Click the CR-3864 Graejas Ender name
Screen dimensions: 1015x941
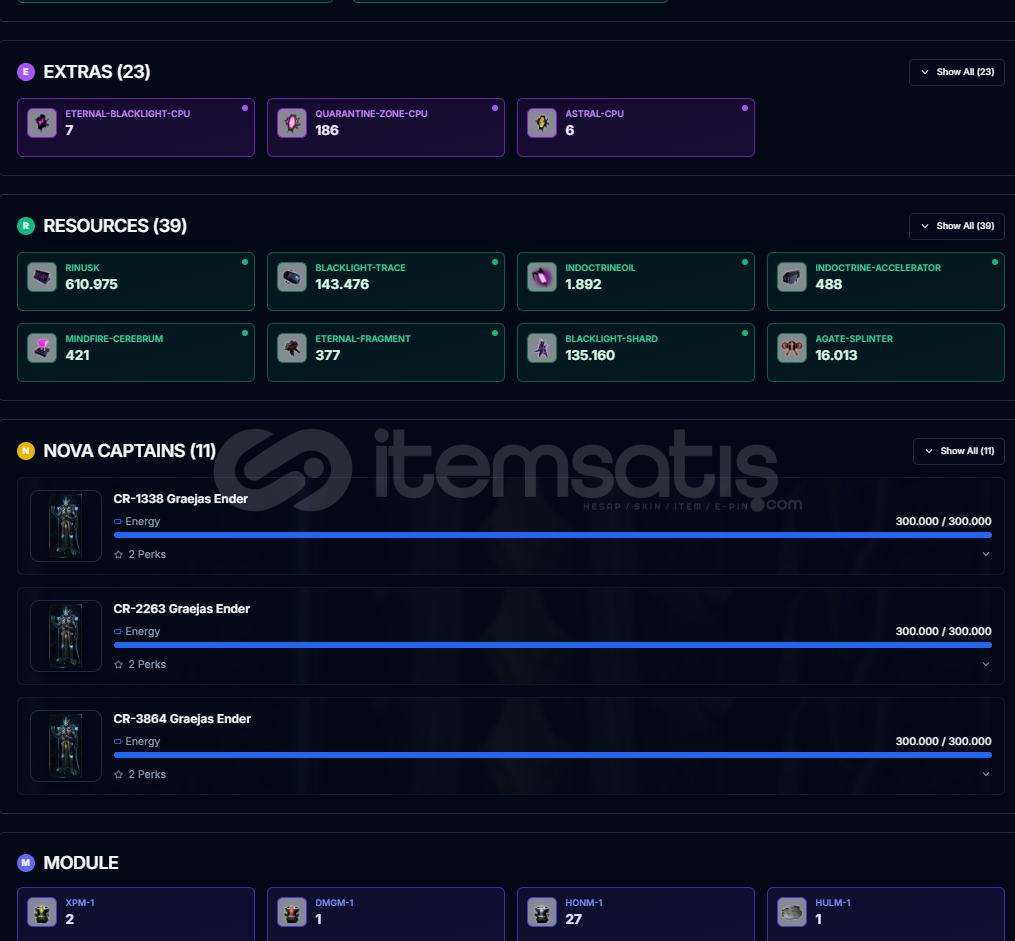click(182, 719)
